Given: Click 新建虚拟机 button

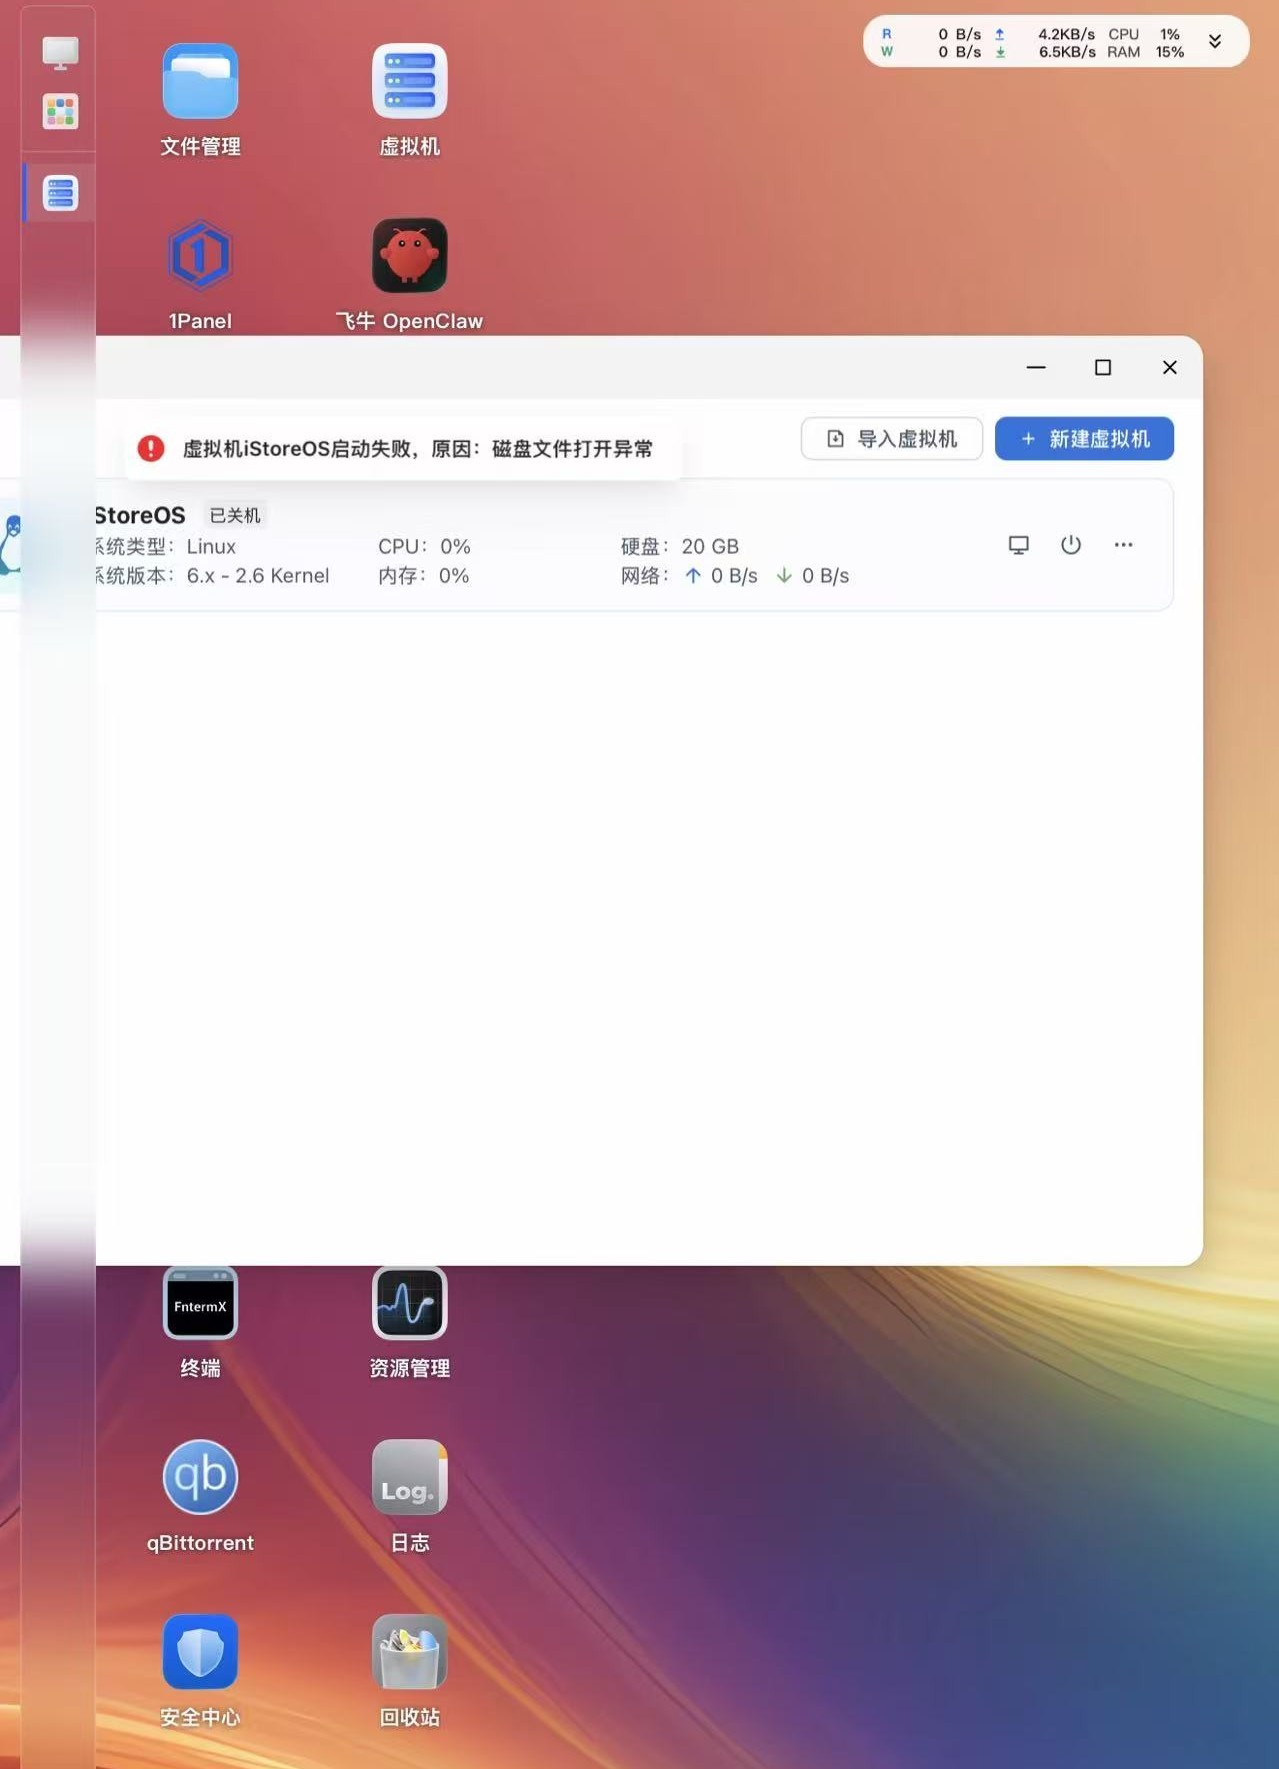Looking at the screenshot, I should pos(1084,439).
